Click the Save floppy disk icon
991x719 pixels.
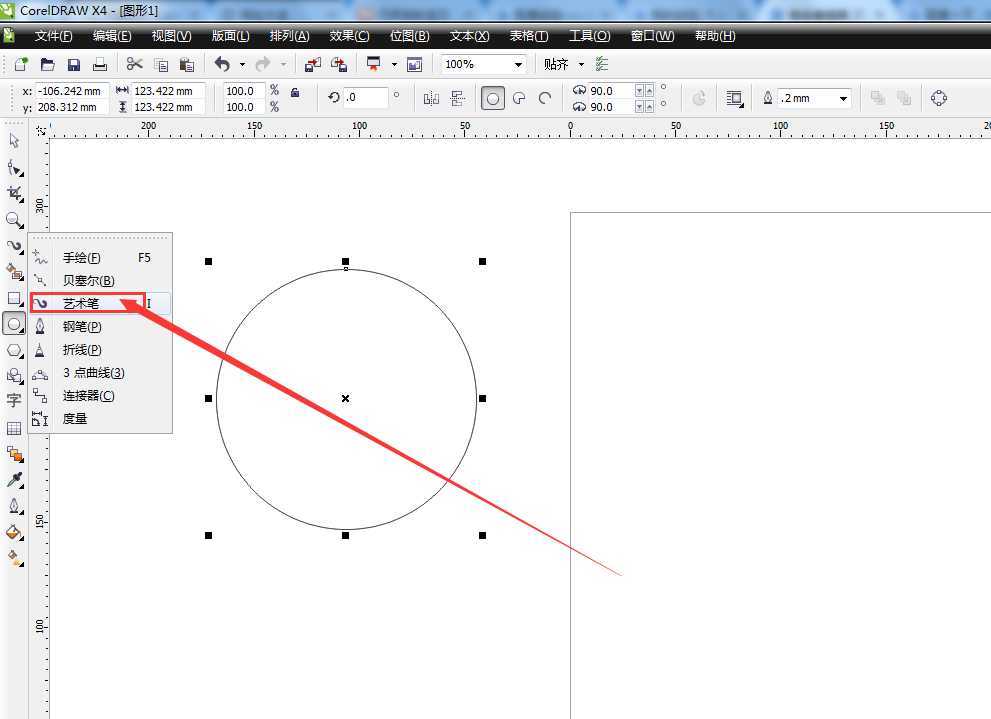tap(73, 64)
